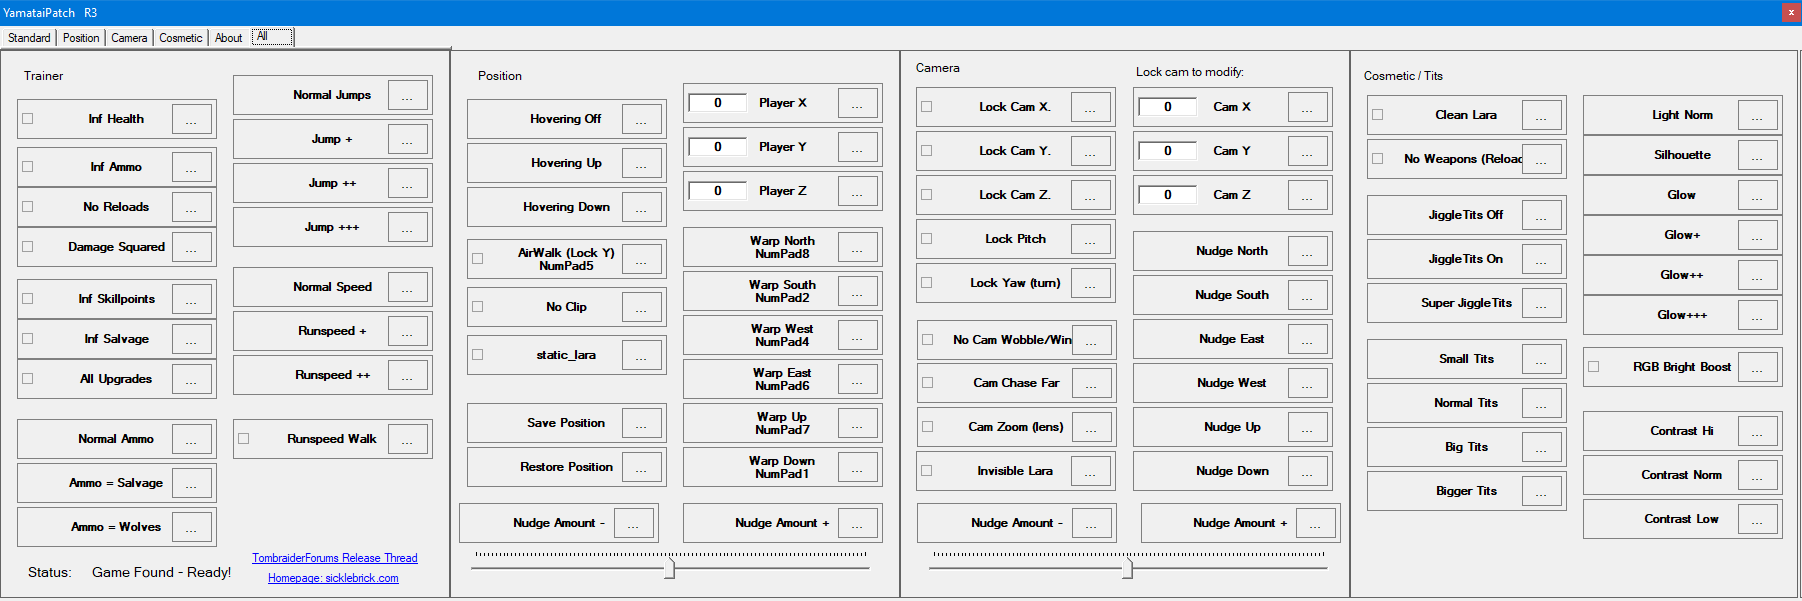The height and width of the screenshot is (601, 1802).
Task: Click ellipsis button beside Warp North
Action: (858, 247)
